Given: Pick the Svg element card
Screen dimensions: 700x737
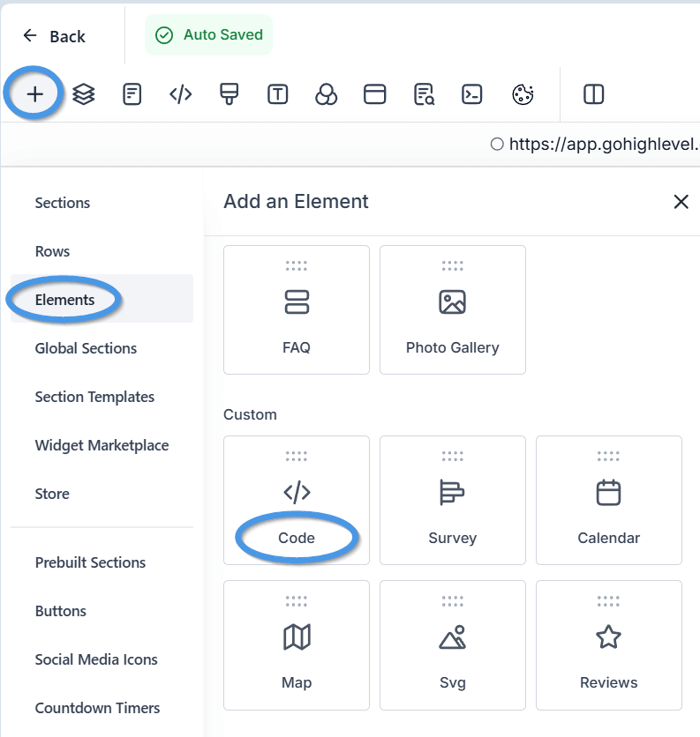Looking at the screenshot, I should [x=452, y=645].
